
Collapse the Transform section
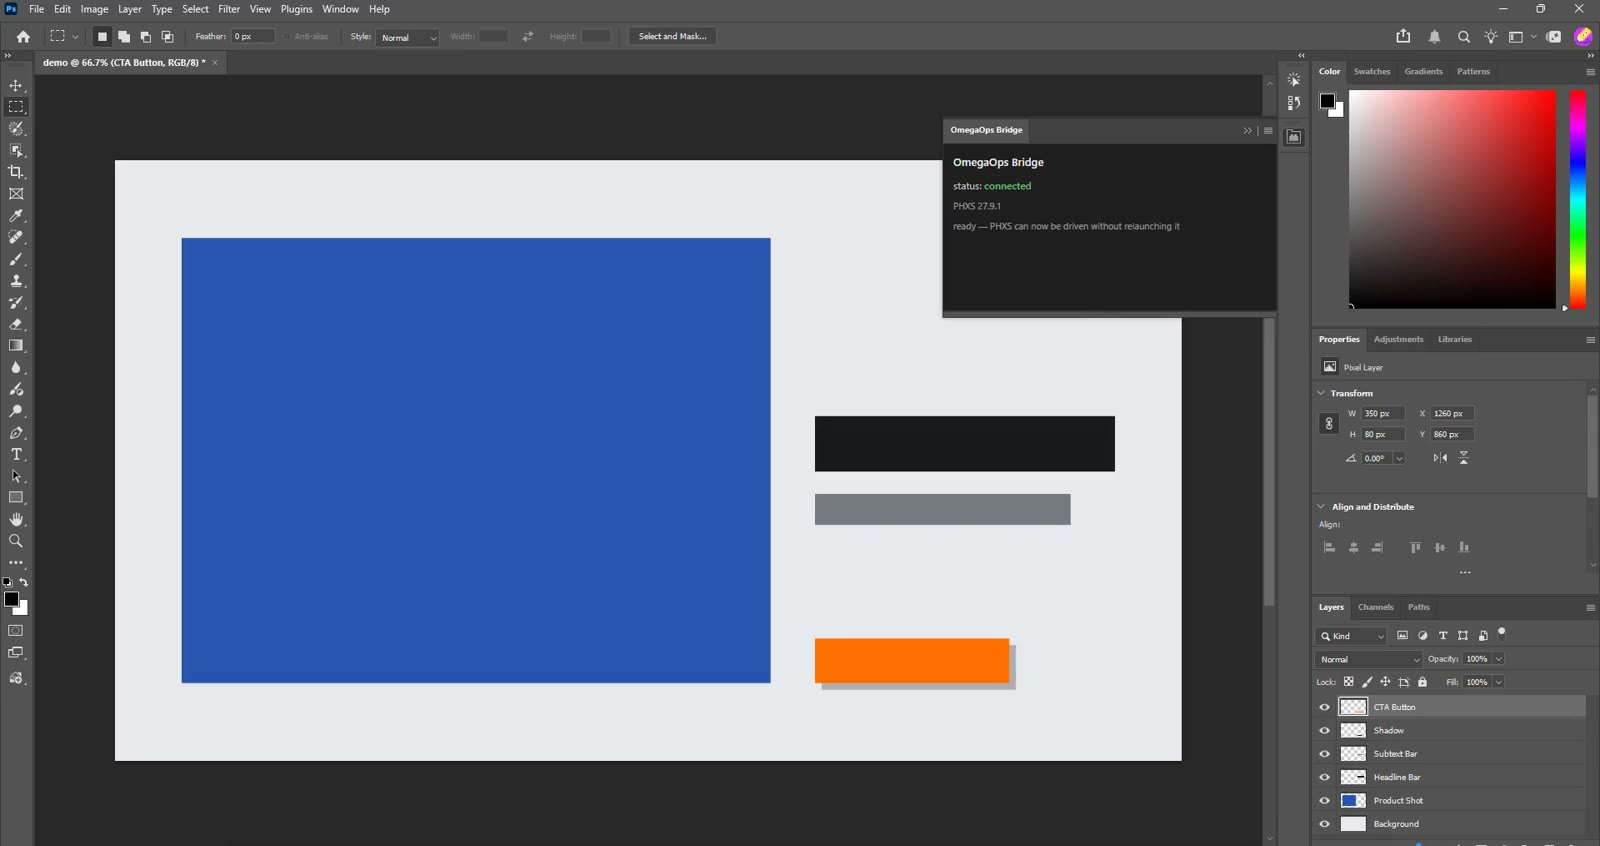click(x=1321, y=393)
